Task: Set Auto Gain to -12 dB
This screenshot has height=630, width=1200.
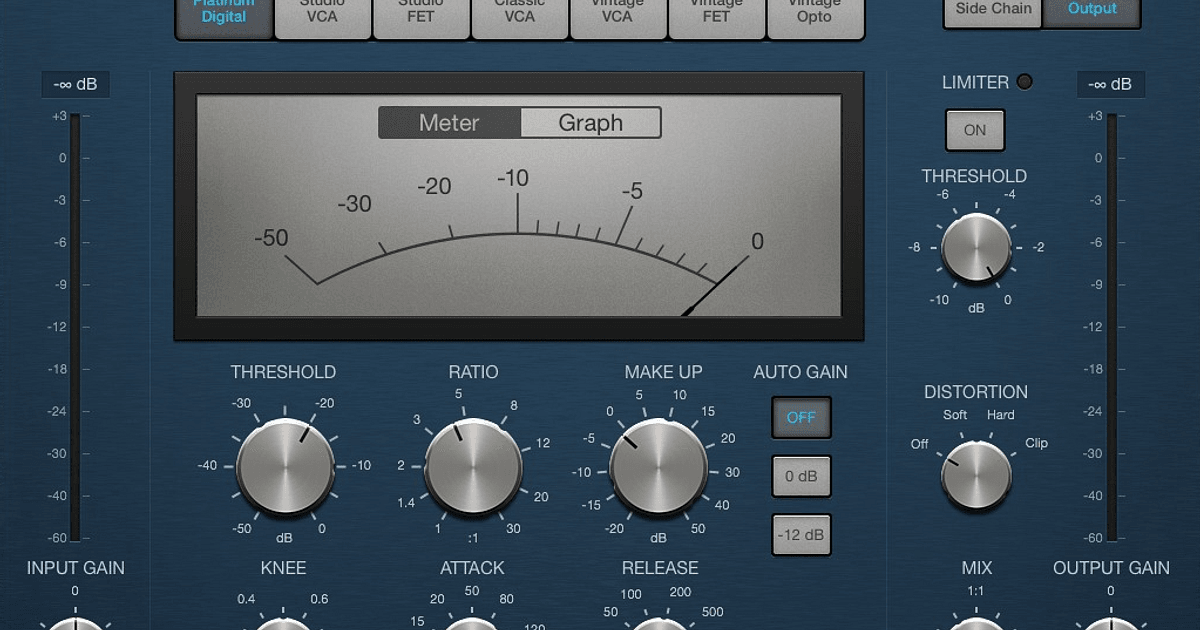Action: (x=801, y=535)
